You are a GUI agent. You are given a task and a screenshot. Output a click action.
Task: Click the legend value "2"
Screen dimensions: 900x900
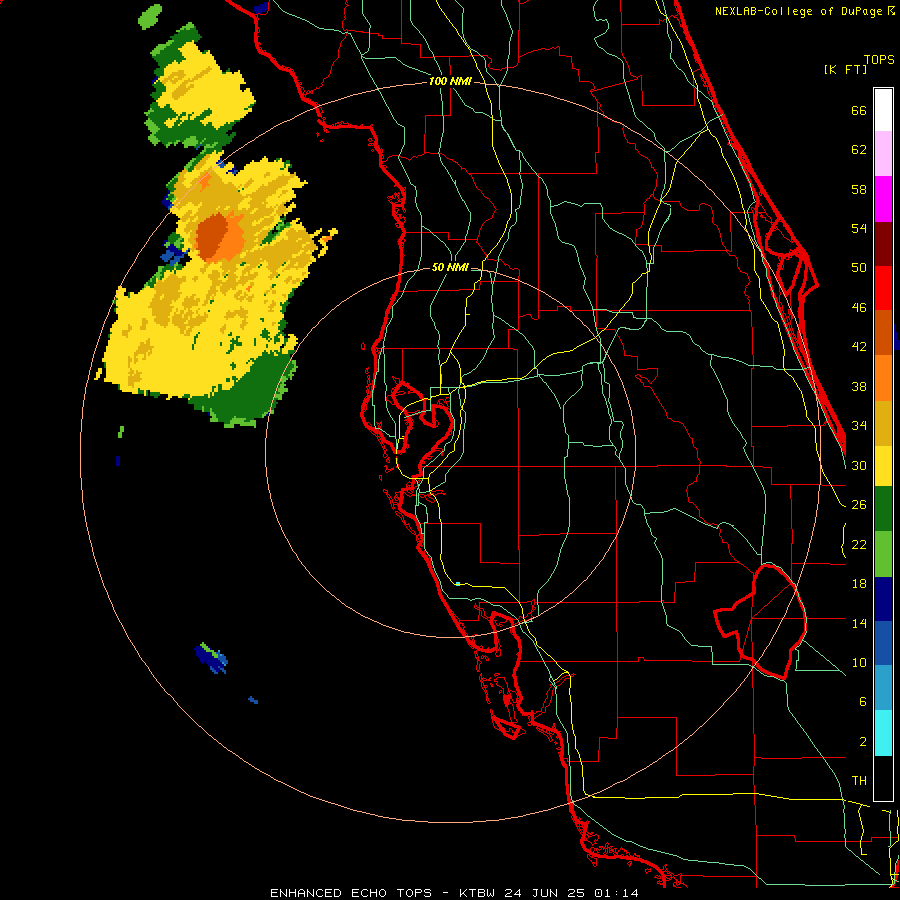[862, 742]
